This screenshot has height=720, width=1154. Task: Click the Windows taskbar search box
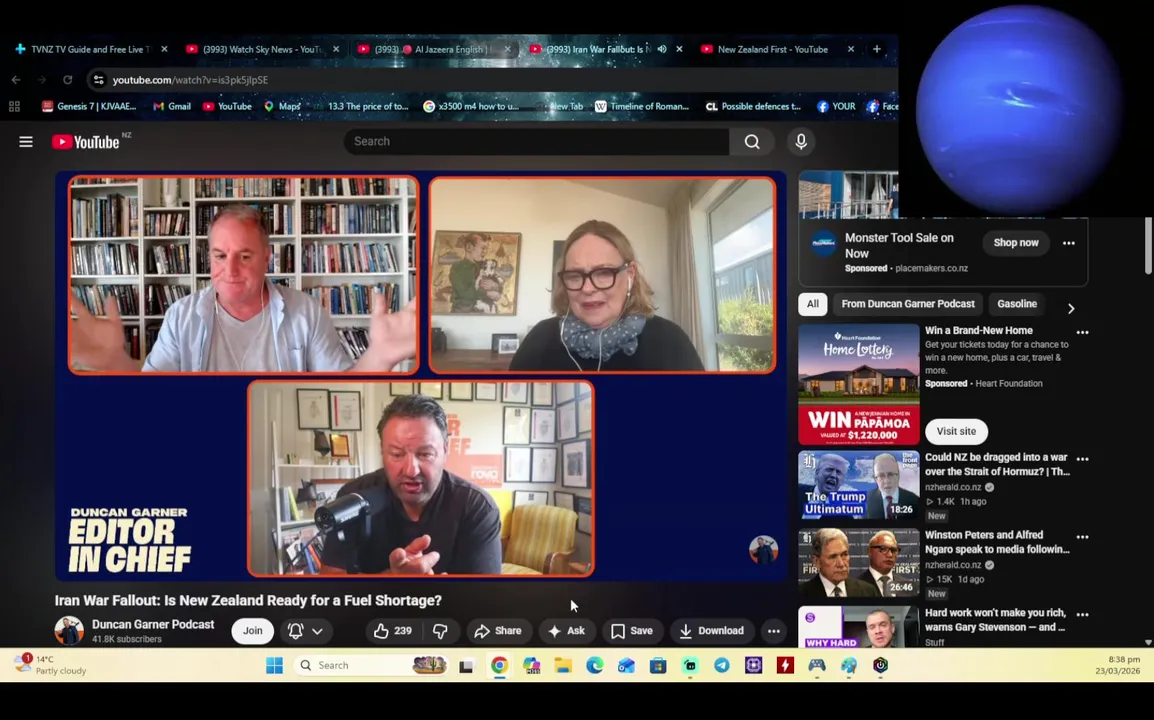click(x=370, y=666)
